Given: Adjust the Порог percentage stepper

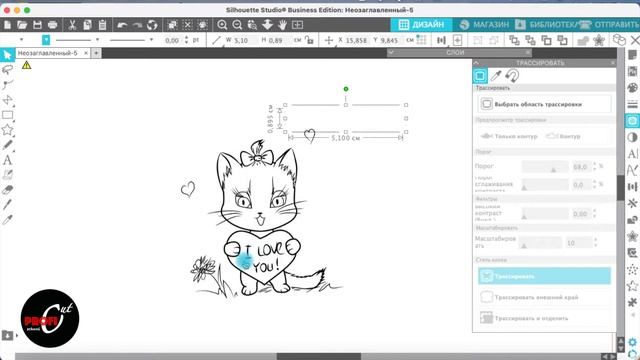Looking at the screenshot, I should (594, 167).
